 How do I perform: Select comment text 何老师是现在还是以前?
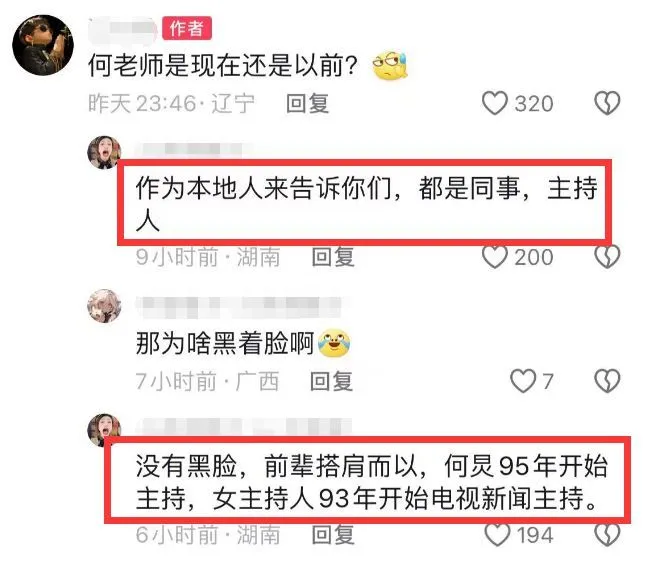(x=223, y=66)
